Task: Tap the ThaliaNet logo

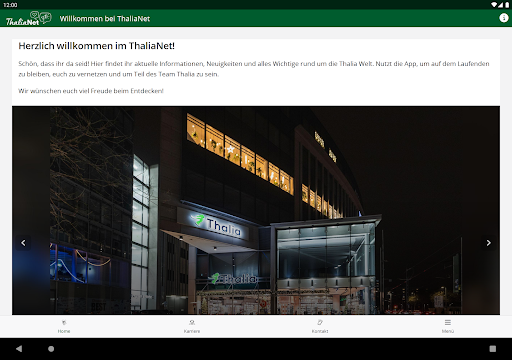Action: 29,18
